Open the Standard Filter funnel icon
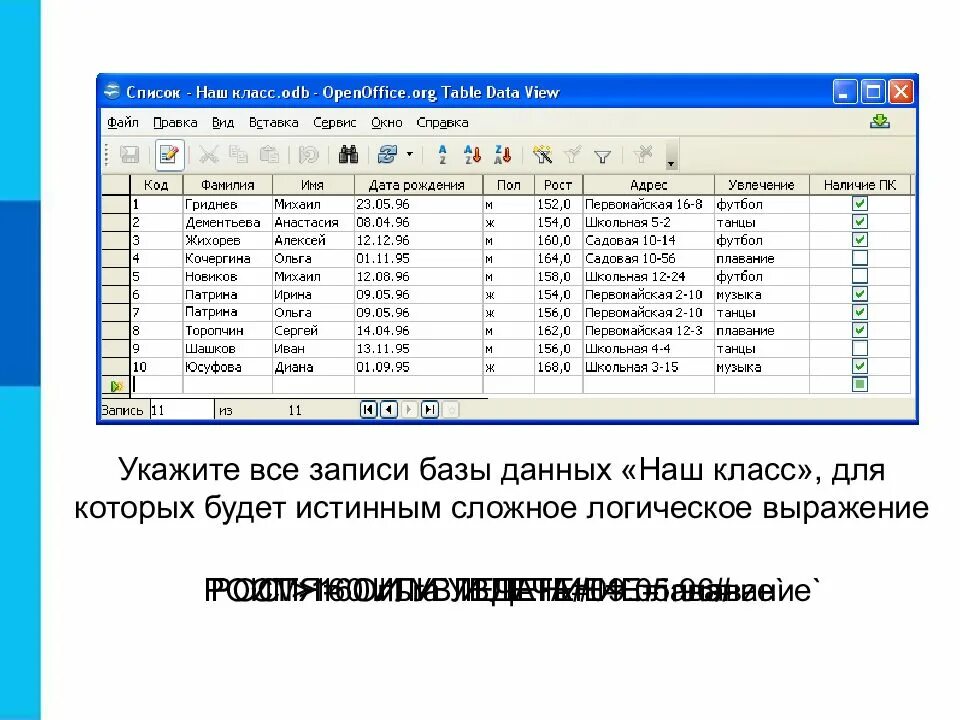This screenshot has height=720, width=960. pos(602,157)
